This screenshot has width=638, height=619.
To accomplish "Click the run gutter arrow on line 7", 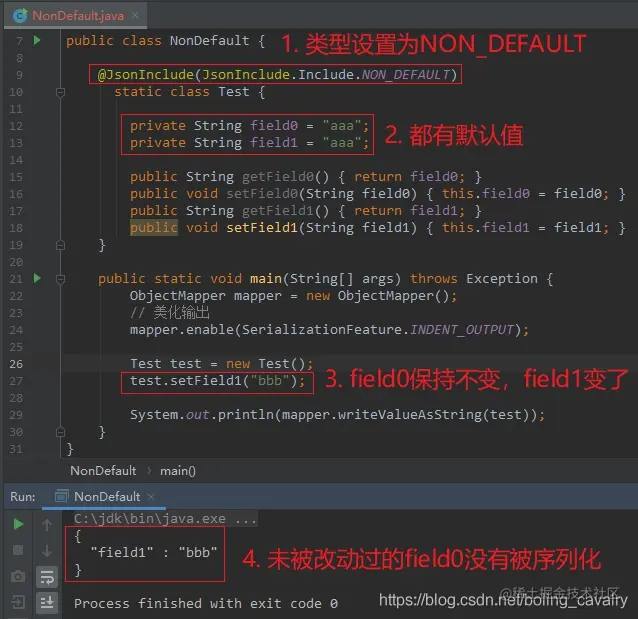I will point(37,40).
